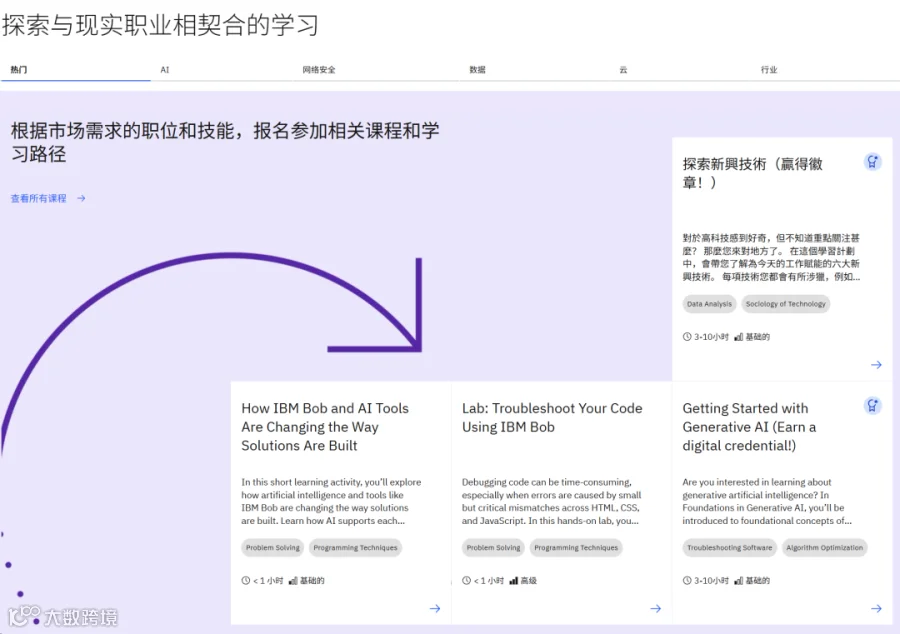The height and width of the screenshot is (634, 900).
Task: Click the Data Analysis tag
Action: click(x=709, y=304)
